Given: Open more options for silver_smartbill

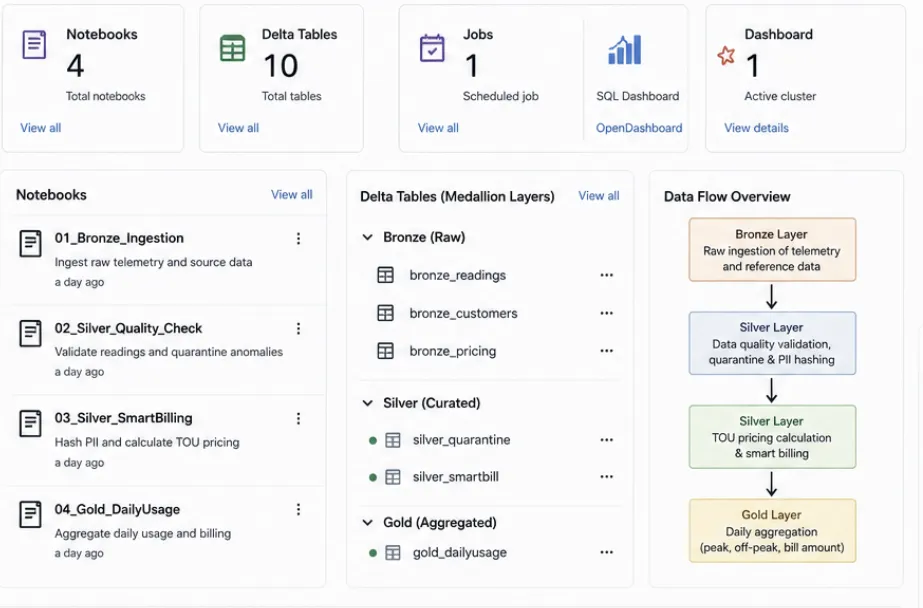Looking at the screenshot, I should coord(607,477).
